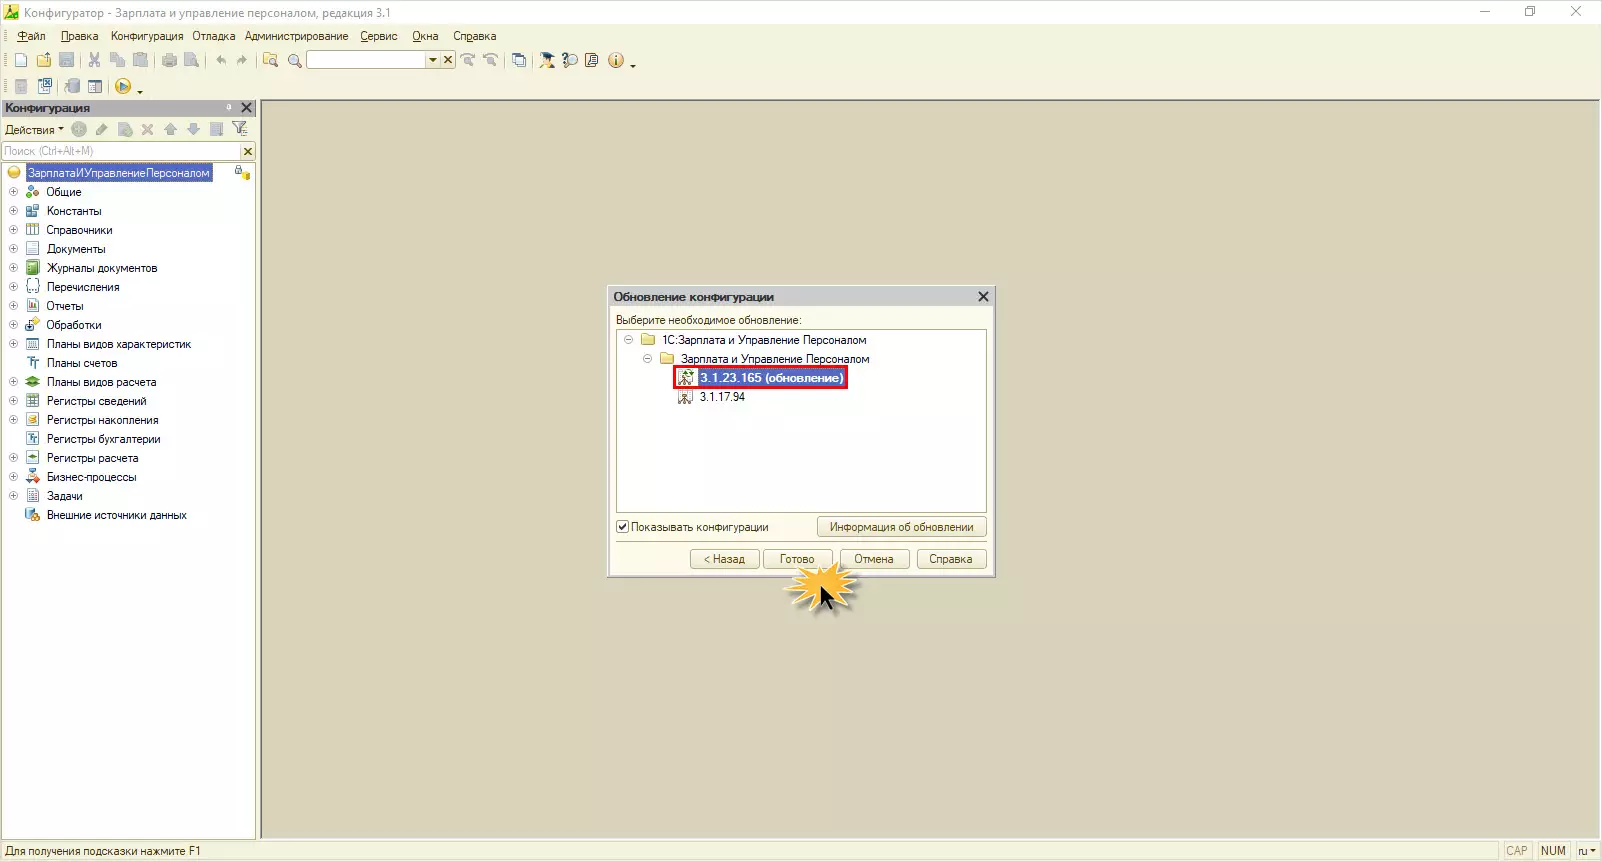
Task: Toggle the Показывать конфигурации checkbox
Action: pyautogui.click(x=623, y=527)
